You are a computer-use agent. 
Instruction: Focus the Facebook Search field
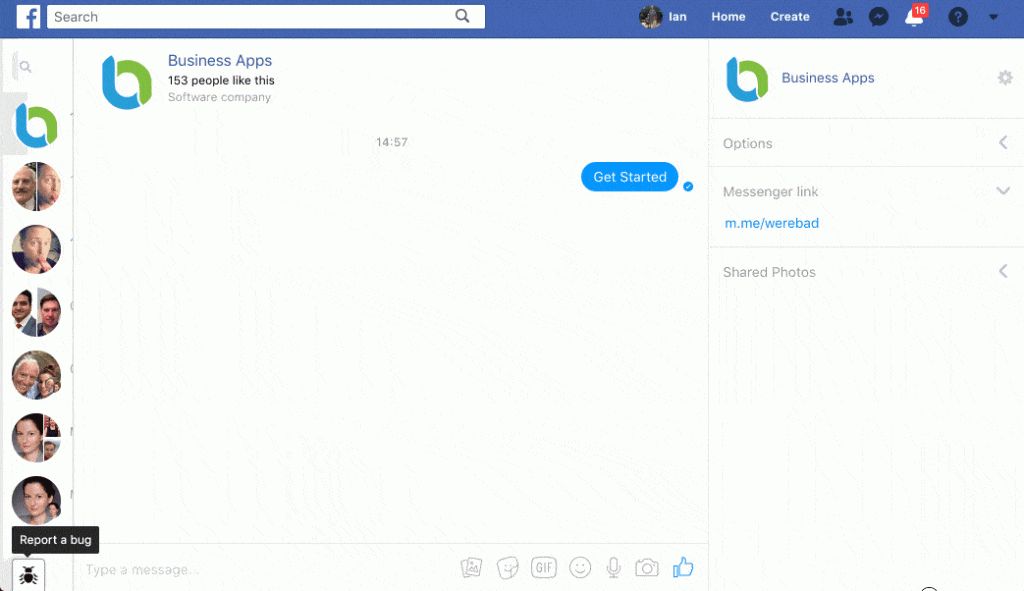click(x=266, y=16)
